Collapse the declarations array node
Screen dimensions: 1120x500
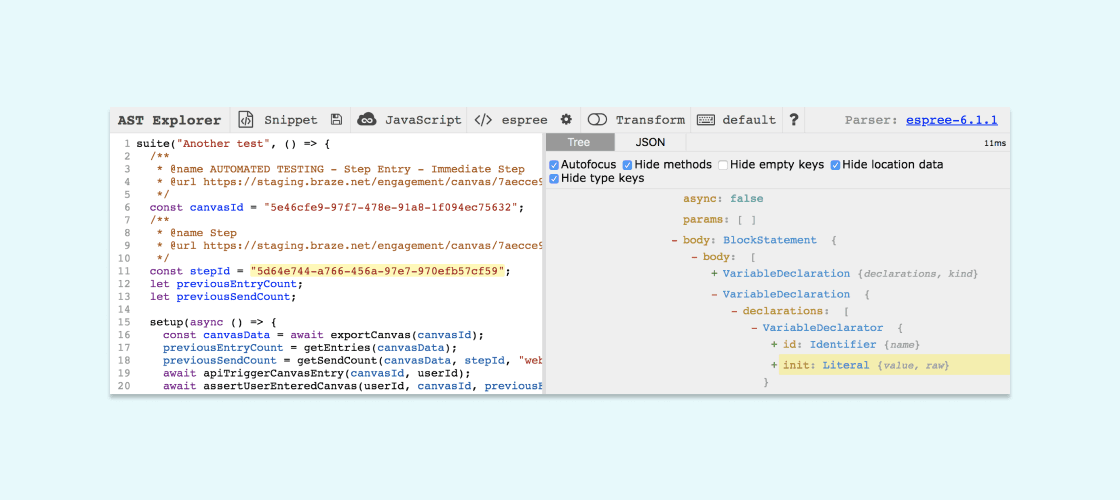(735, 311)
